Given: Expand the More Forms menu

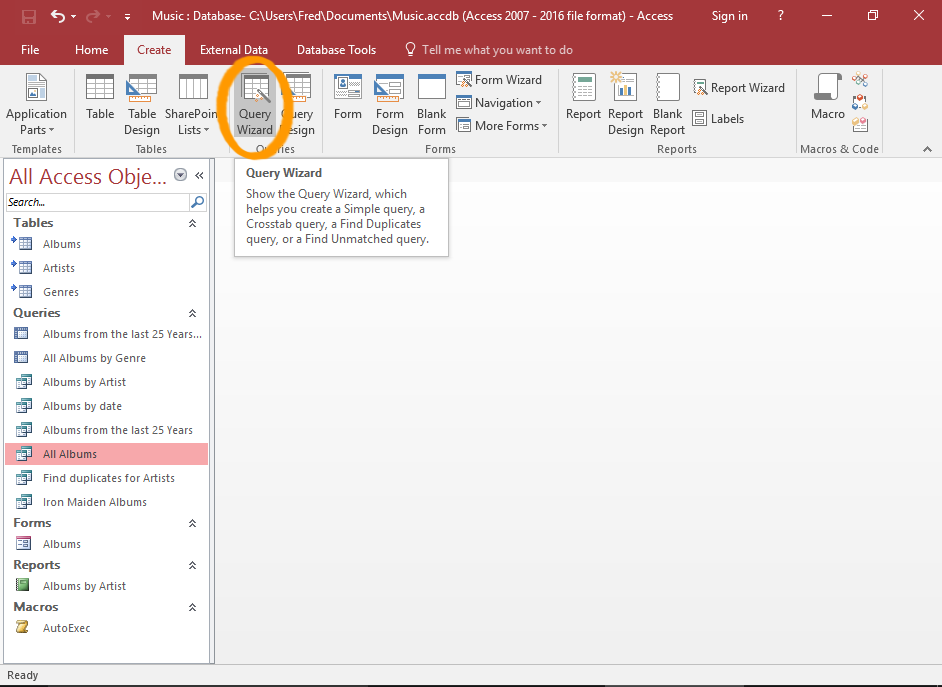Looking at the screenshot, I should [x=502, y=126].
